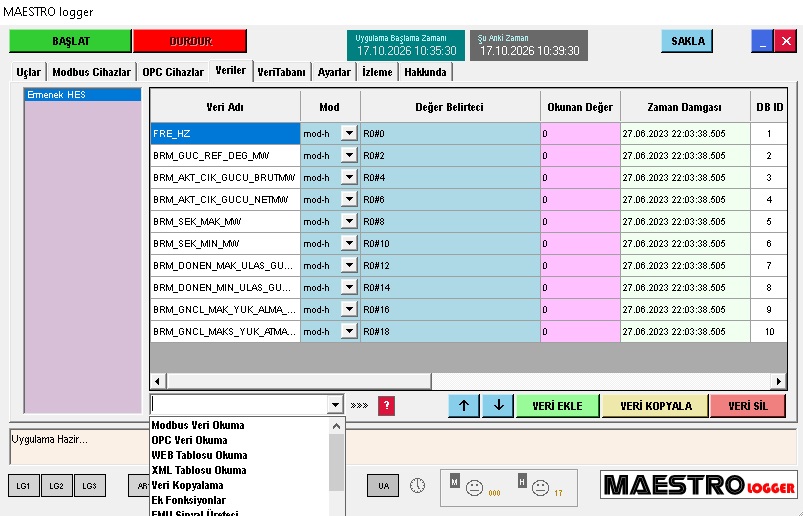This screenshot has width=803, height=516.
Task: Click the red question mark help icon
Action: (x=386, y=406)
